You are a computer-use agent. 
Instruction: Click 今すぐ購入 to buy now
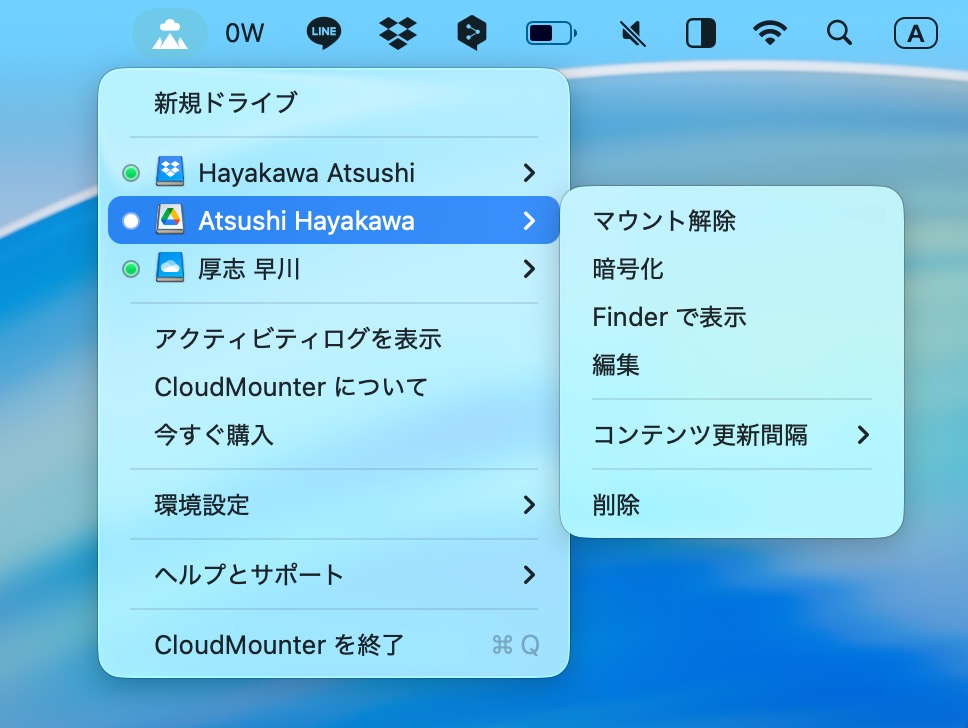(x=214, y=435)
